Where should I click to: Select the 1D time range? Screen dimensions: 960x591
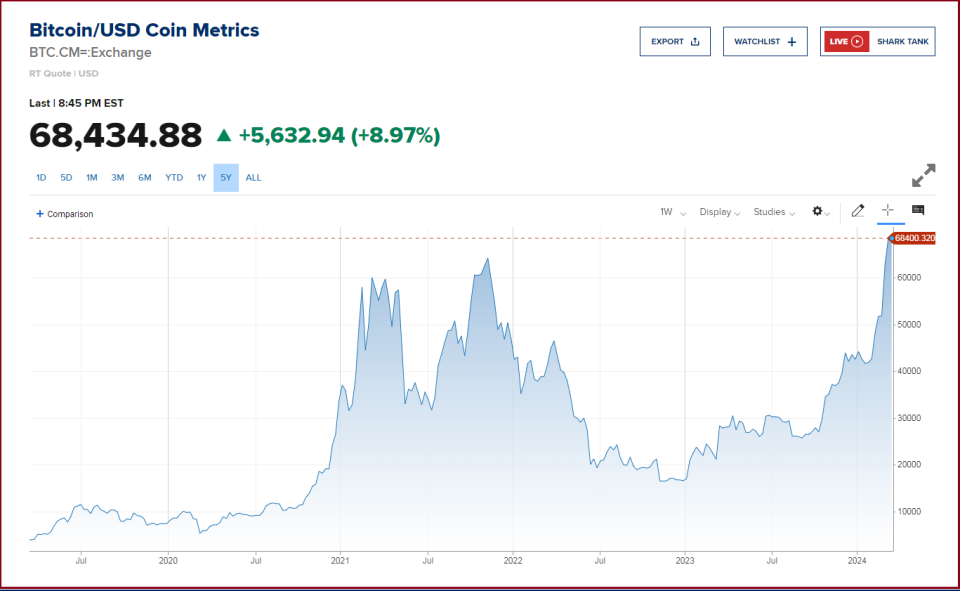[x=41, y=178]
